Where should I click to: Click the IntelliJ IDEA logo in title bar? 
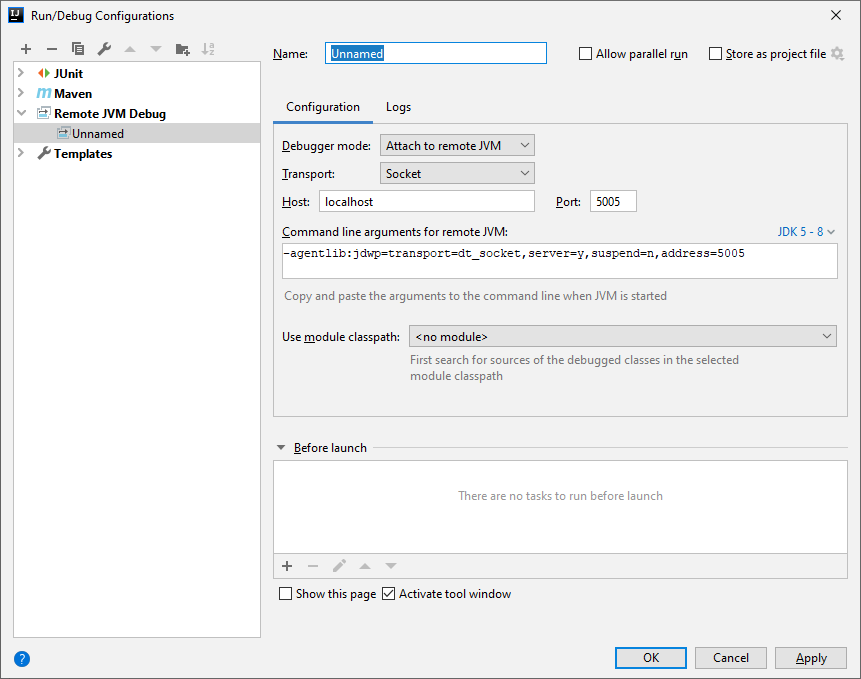tap(16, 15)
